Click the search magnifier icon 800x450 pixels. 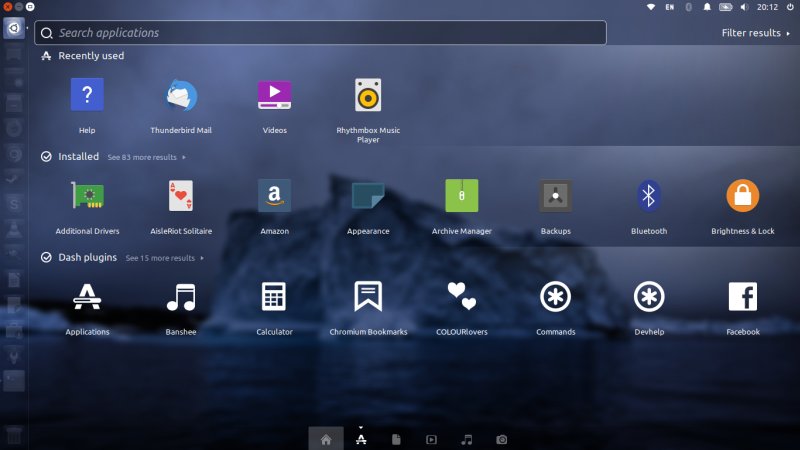tap(47, 33)
